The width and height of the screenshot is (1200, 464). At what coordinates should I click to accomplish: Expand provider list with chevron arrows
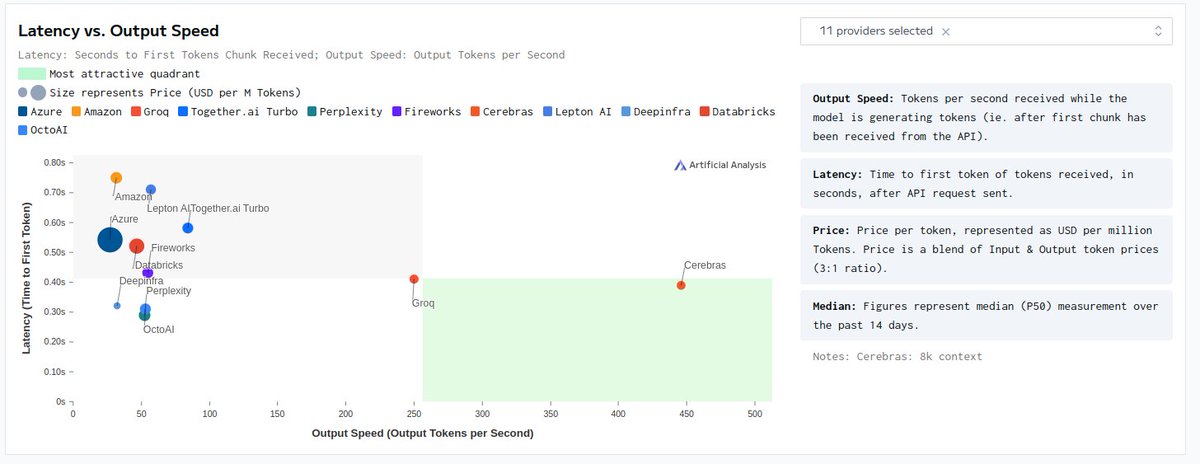tap(1158, 31)
